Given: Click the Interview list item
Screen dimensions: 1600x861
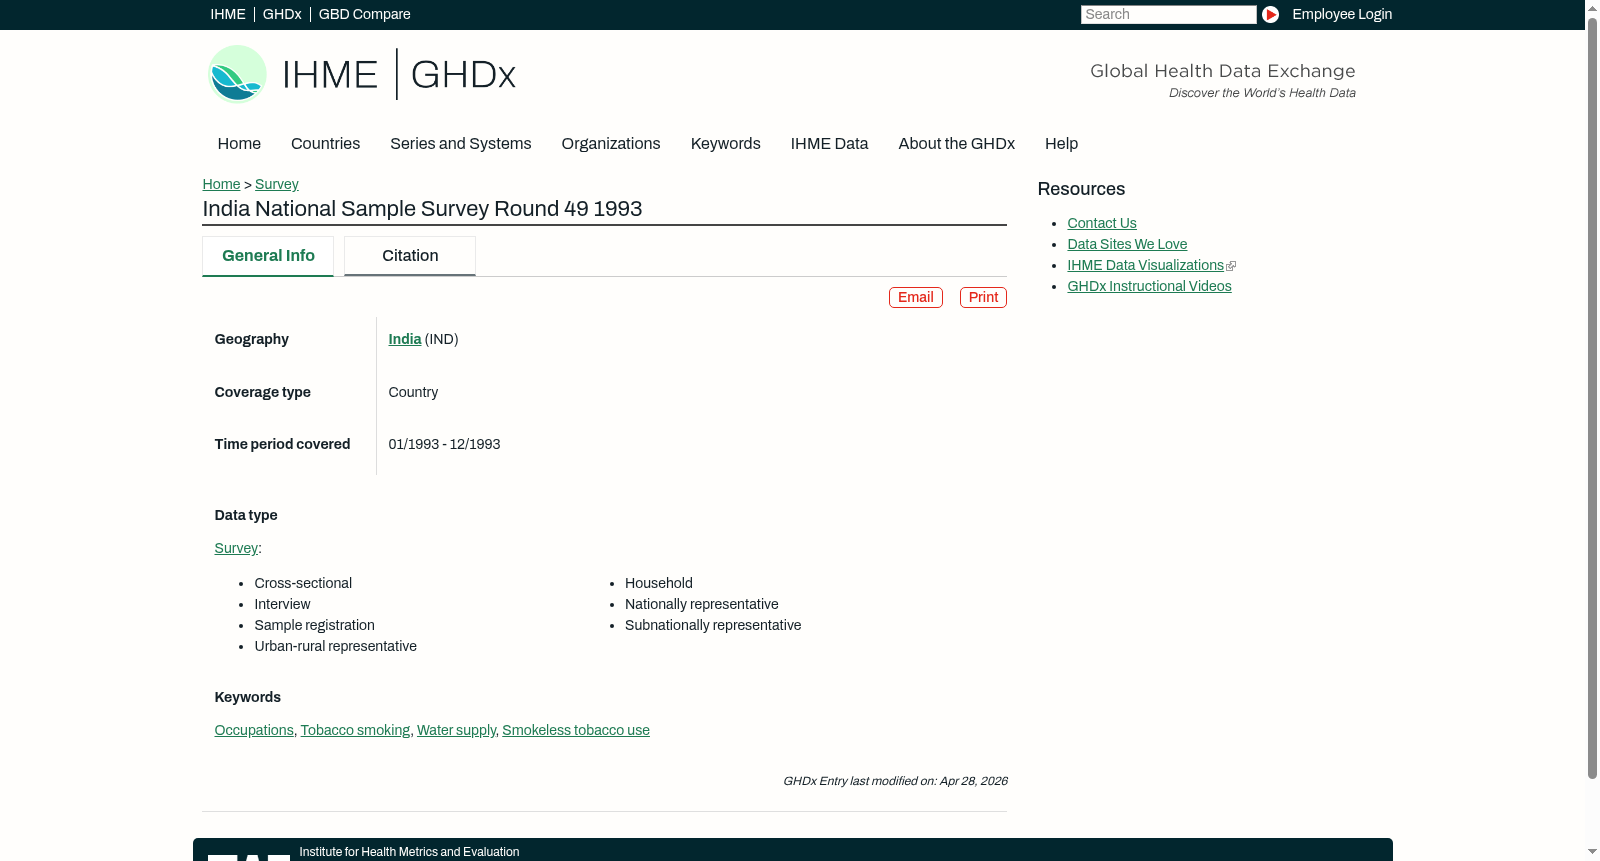Looking at the screenshot, I should click(x=282, y=604).
